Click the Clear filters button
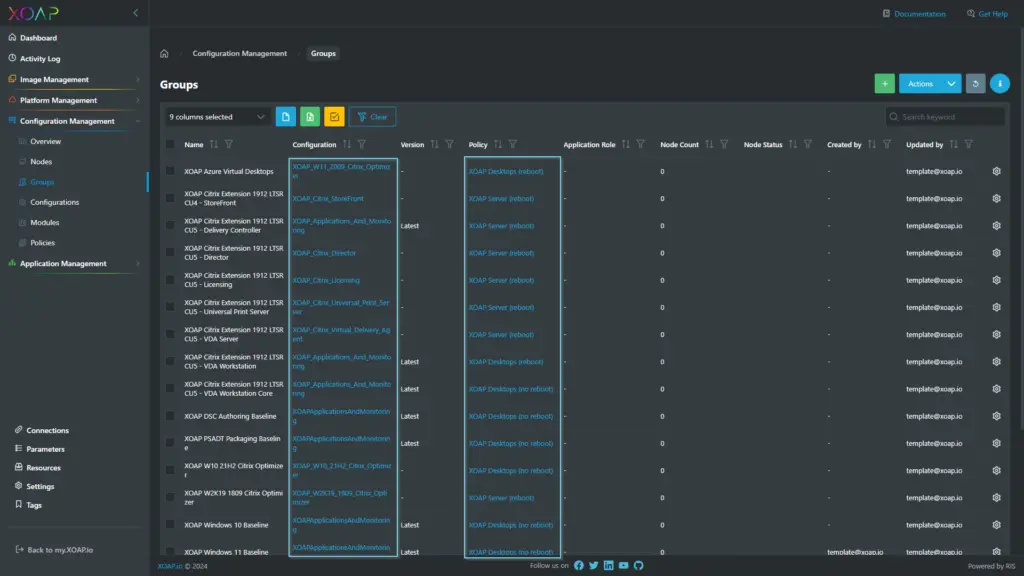The width and height of the screenshot is (1024, 576). pyautogui.click(x=372, y=117)
